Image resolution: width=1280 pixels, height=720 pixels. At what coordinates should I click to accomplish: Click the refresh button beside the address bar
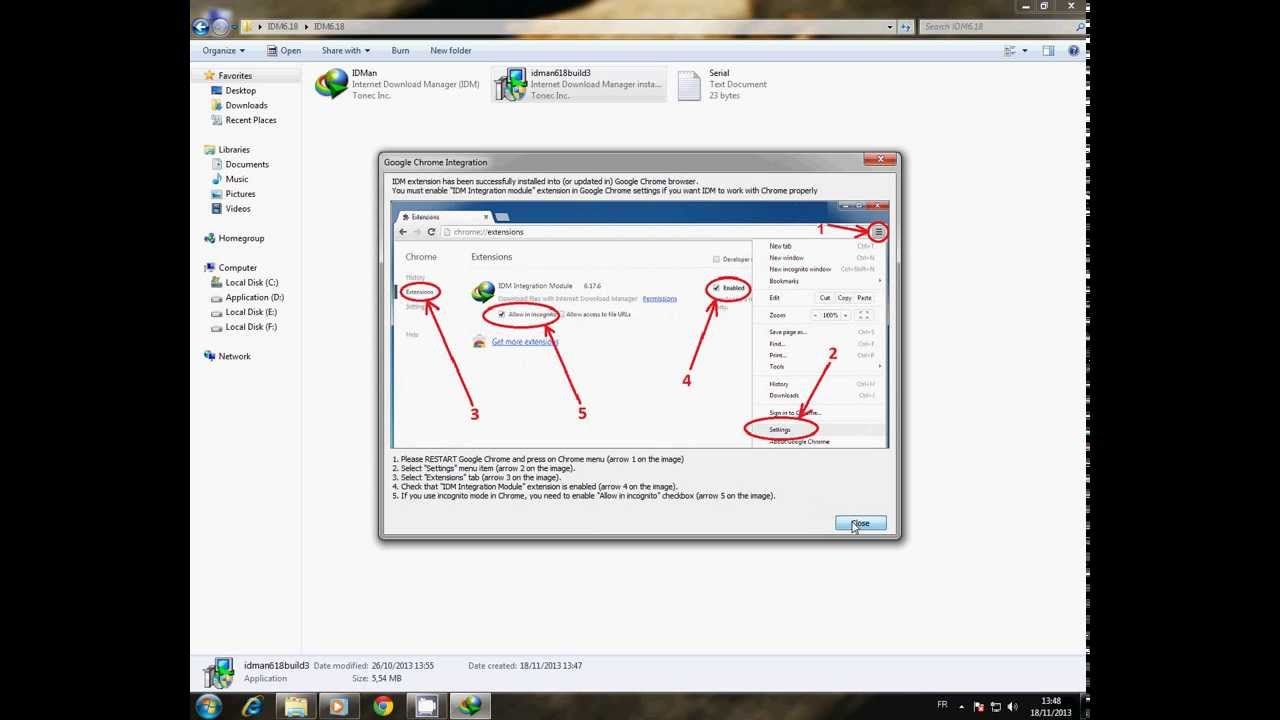point(906,27)
